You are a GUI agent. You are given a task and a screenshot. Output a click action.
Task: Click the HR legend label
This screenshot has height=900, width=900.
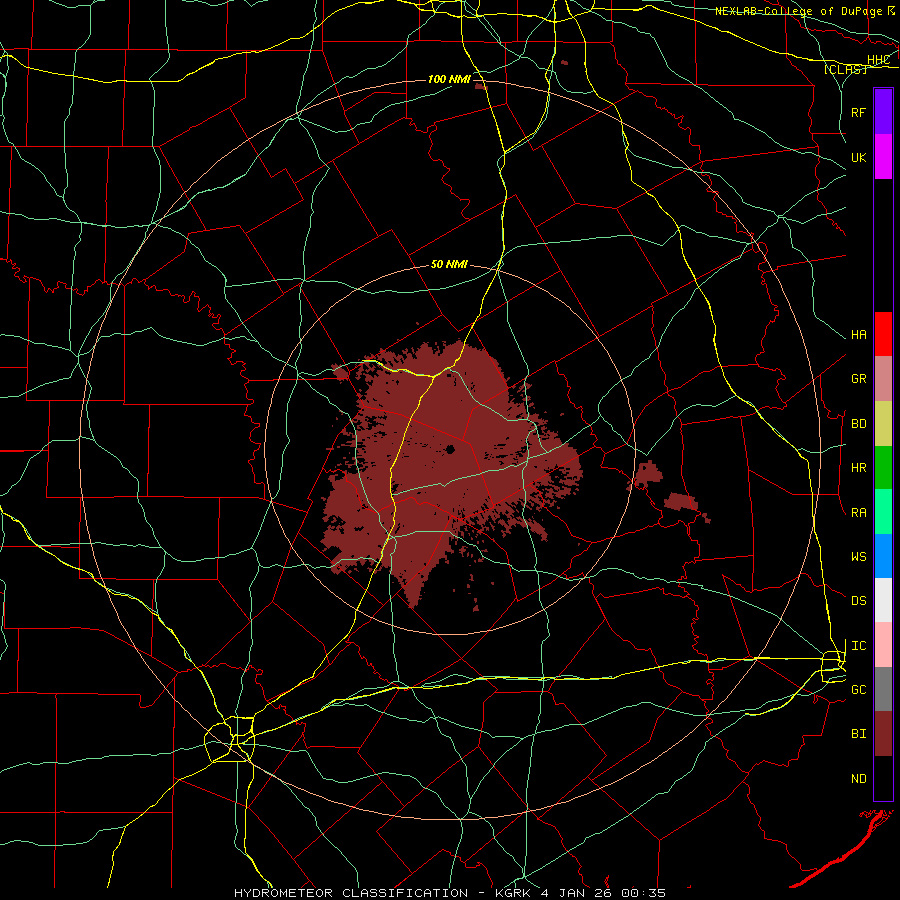[858, 468]
